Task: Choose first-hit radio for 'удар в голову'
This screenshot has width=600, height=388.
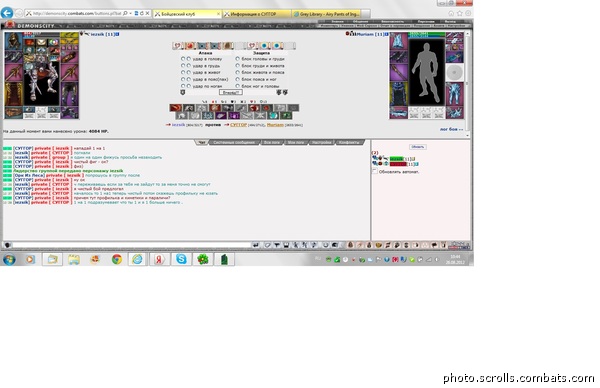Action: (183, 59)
